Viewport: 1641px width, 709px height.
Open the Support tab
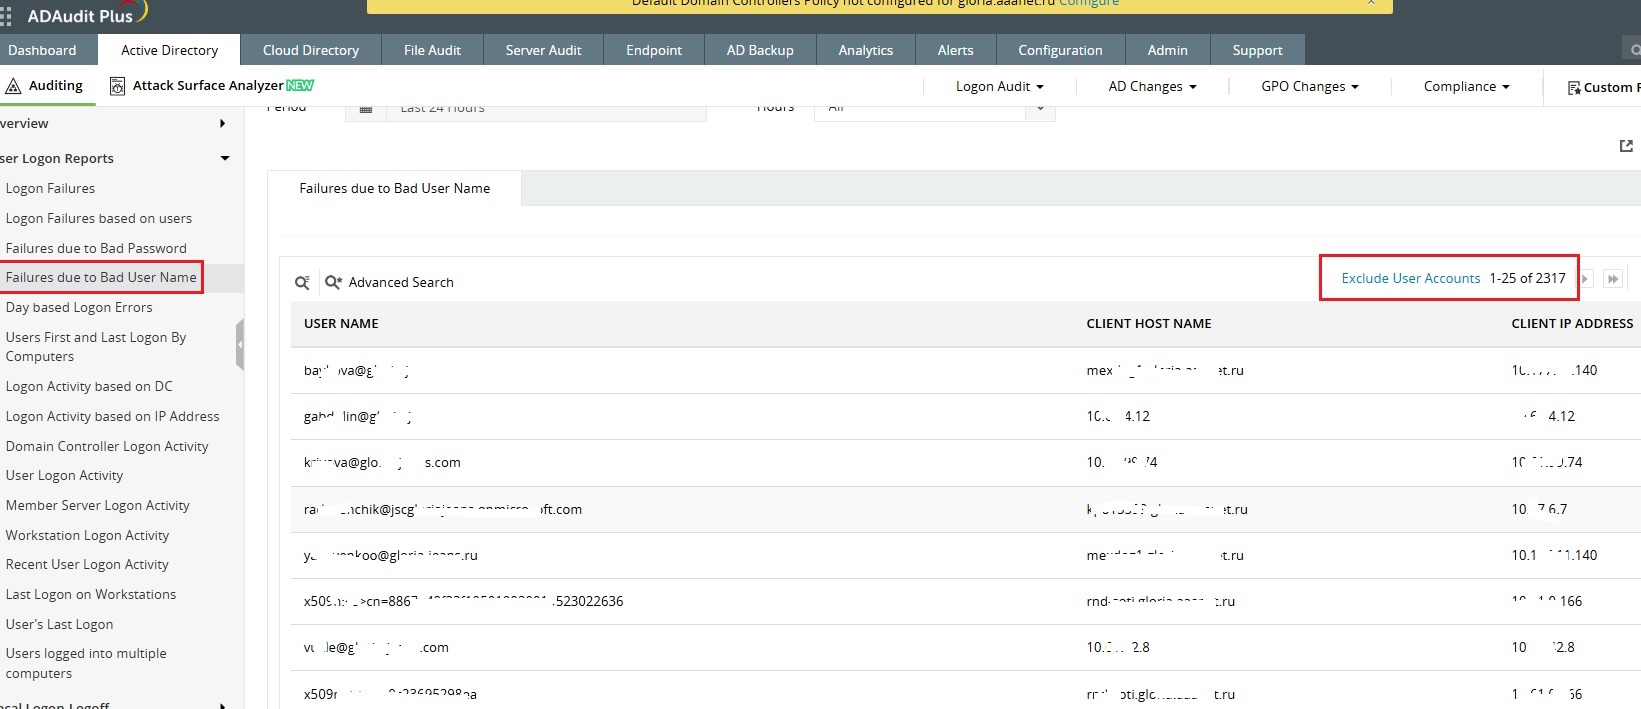coord(1257,50)
